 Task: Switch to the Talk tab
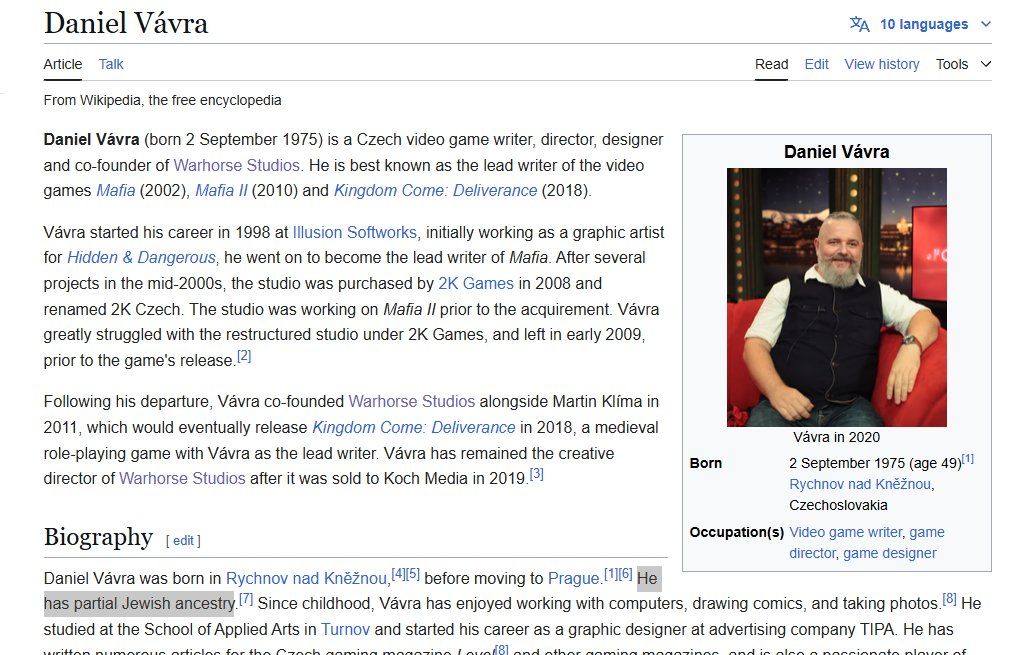pos(111,64)
